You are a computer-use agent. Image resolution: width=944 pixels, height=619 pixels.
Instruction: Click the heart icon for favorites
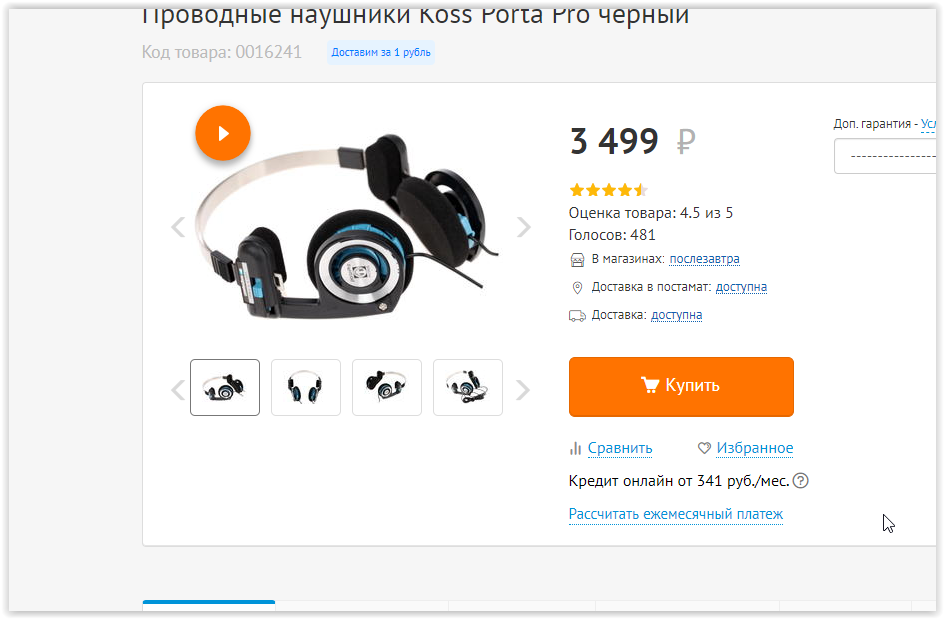pos(704,448)
